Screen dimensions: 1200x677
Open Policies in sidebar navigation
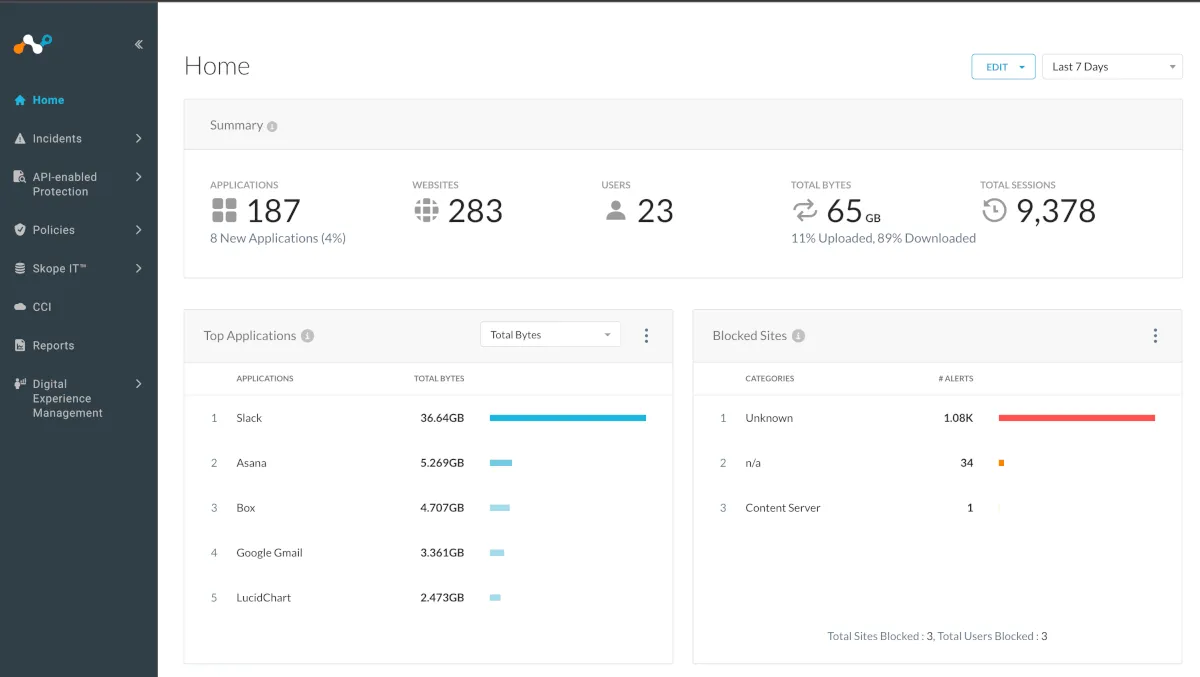pos(54,230)
